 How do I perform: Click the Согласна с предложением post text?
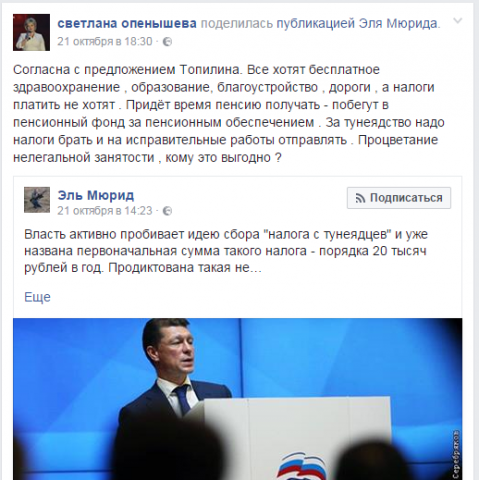[229, 114]
